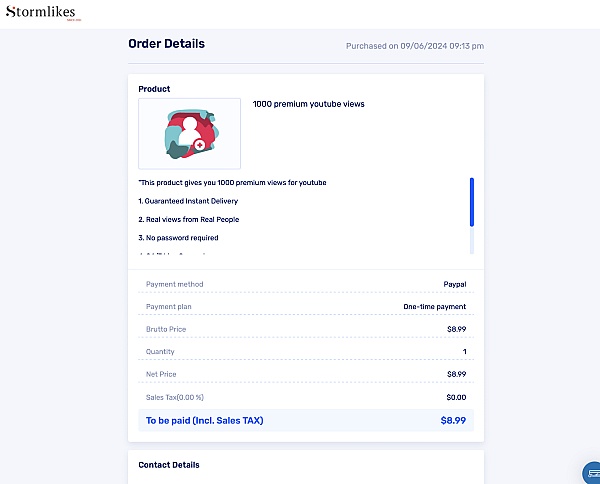
Task: Click the product description scrollbar thumb
Action: [x=472, y=202]
